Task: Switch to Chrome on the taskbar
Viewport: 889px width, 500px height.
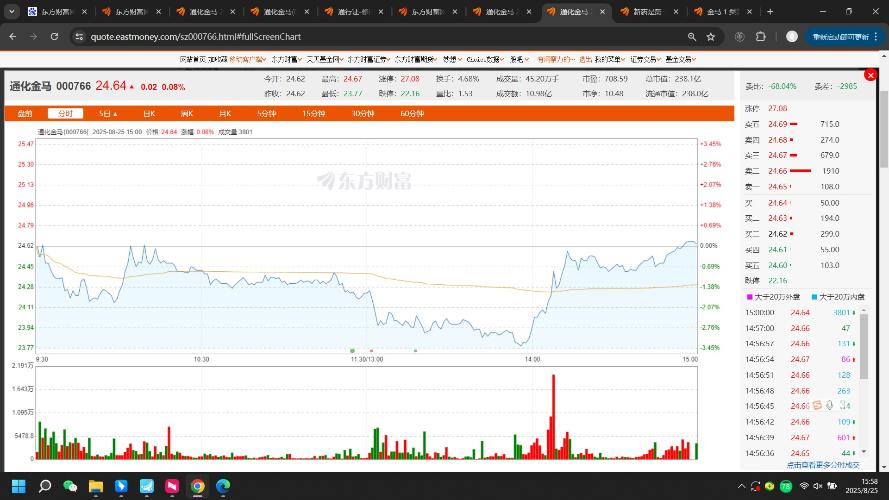Action: [197, 486]
